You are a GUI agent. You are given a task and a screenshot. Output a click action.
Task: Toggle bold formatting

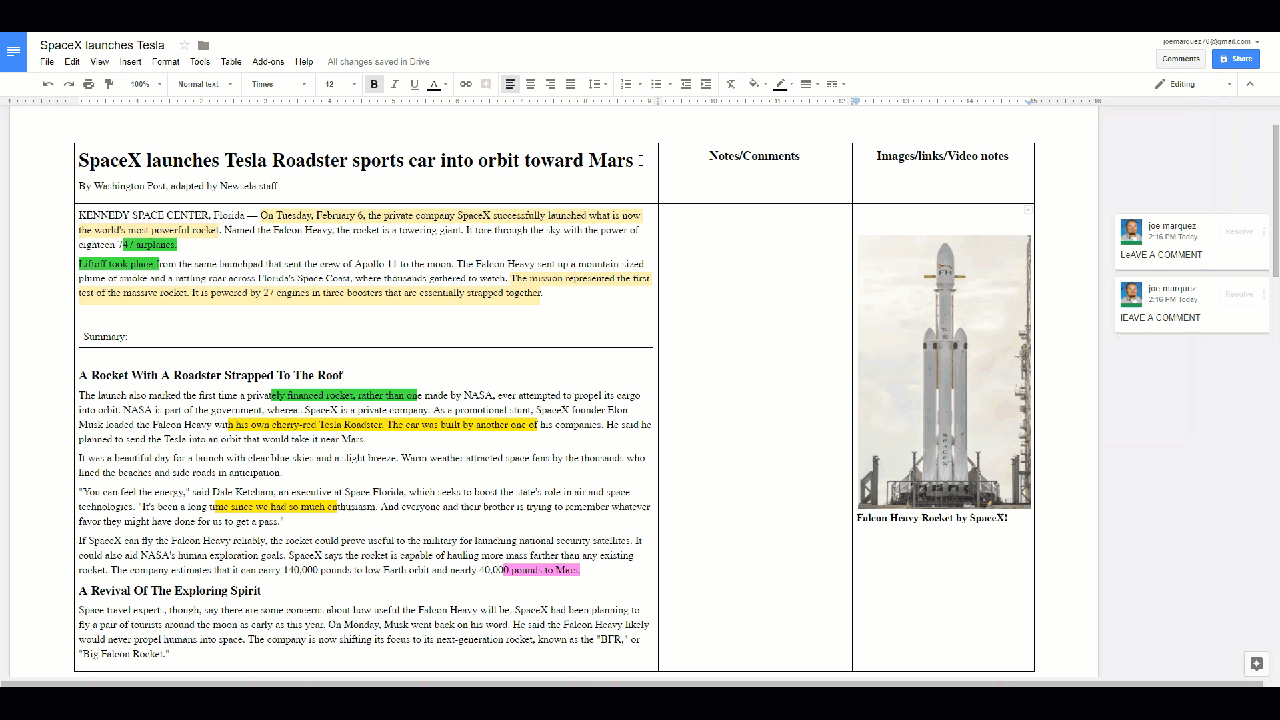click(x=374, y=84)
